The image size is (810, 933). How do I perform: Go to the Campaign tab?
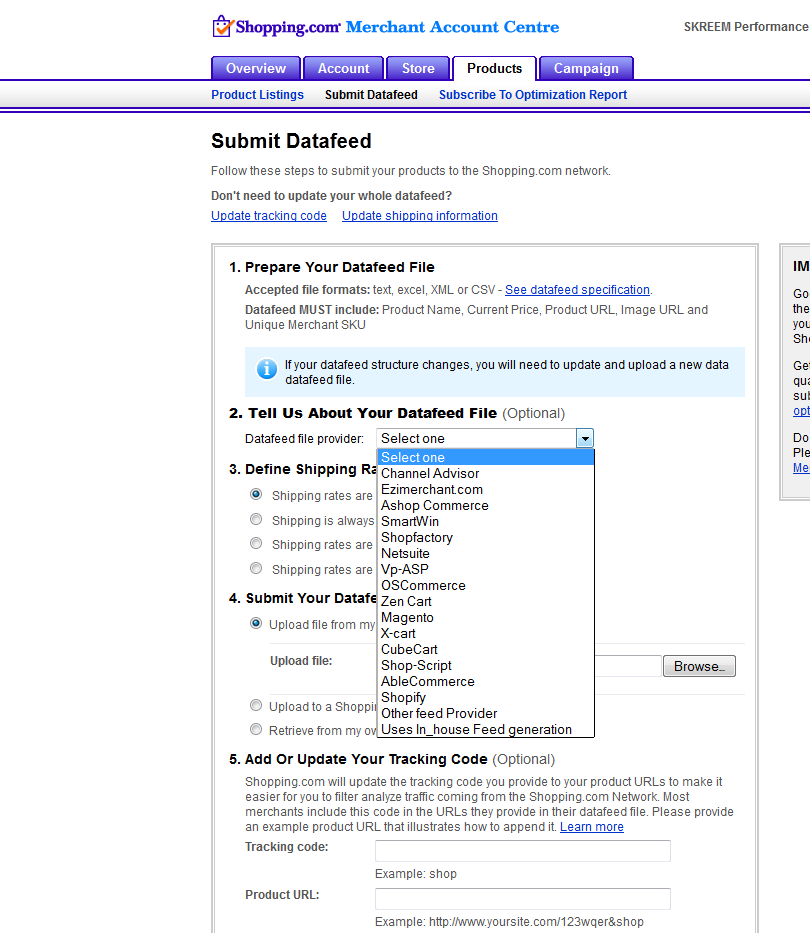(586, 68)
